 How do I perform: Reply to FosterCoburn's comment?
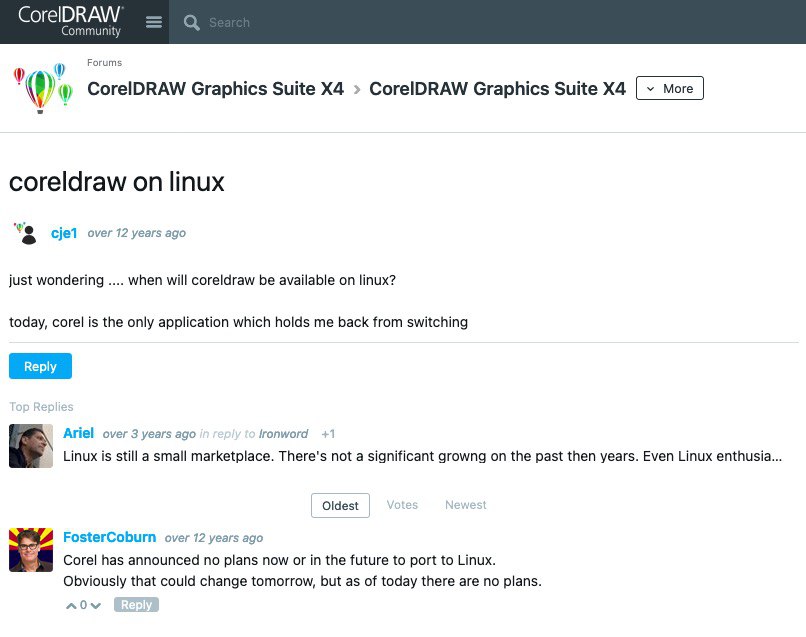136,605
